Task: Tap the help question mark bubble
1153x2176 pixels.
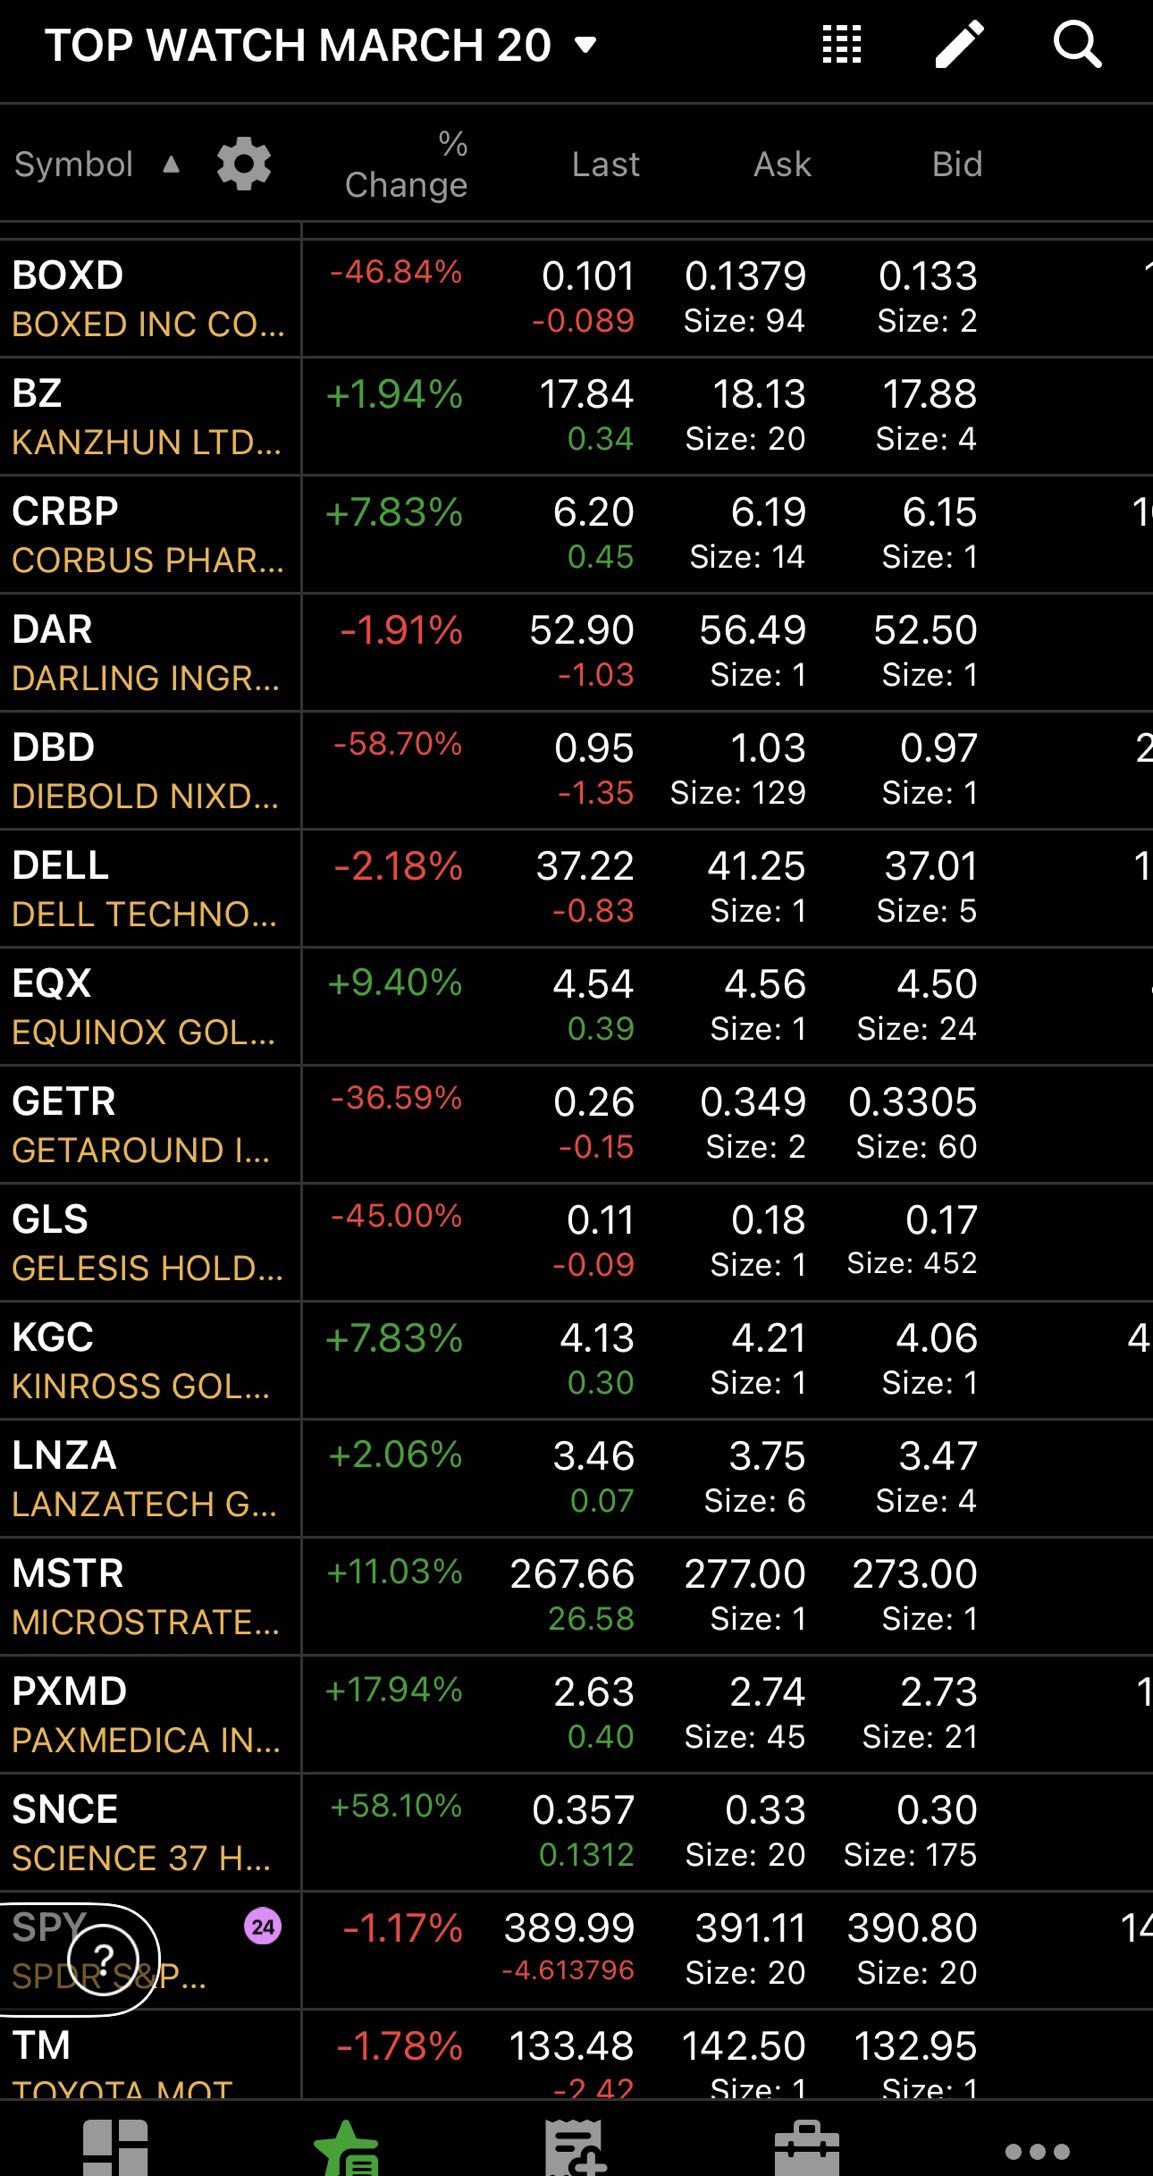Action: click(x=102, y=1959)
